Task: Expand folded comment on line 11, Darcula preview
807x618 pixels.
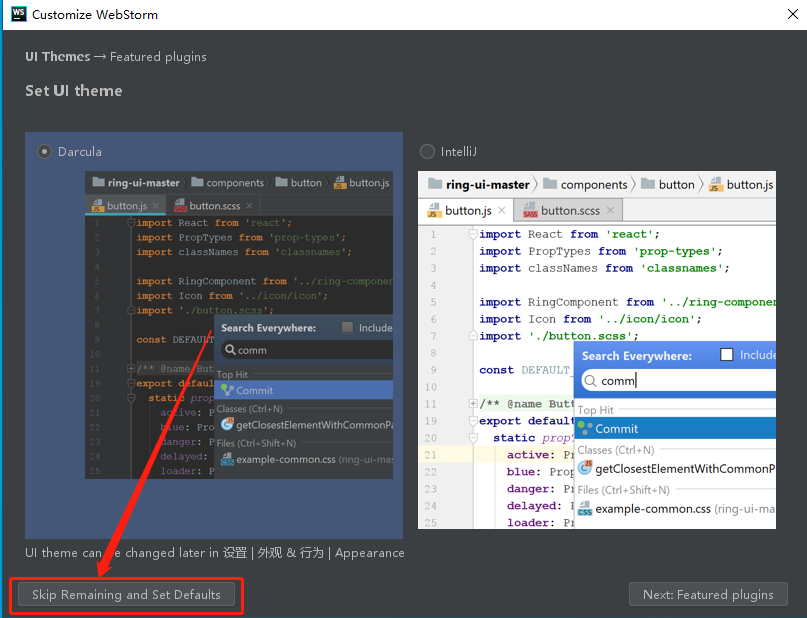Action: [131, 368]
